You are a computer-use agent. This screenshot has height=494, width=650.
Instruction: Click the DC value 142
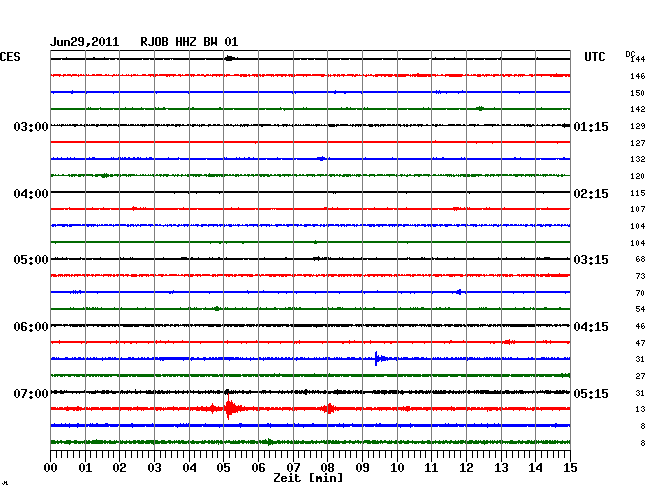[638, 109]
